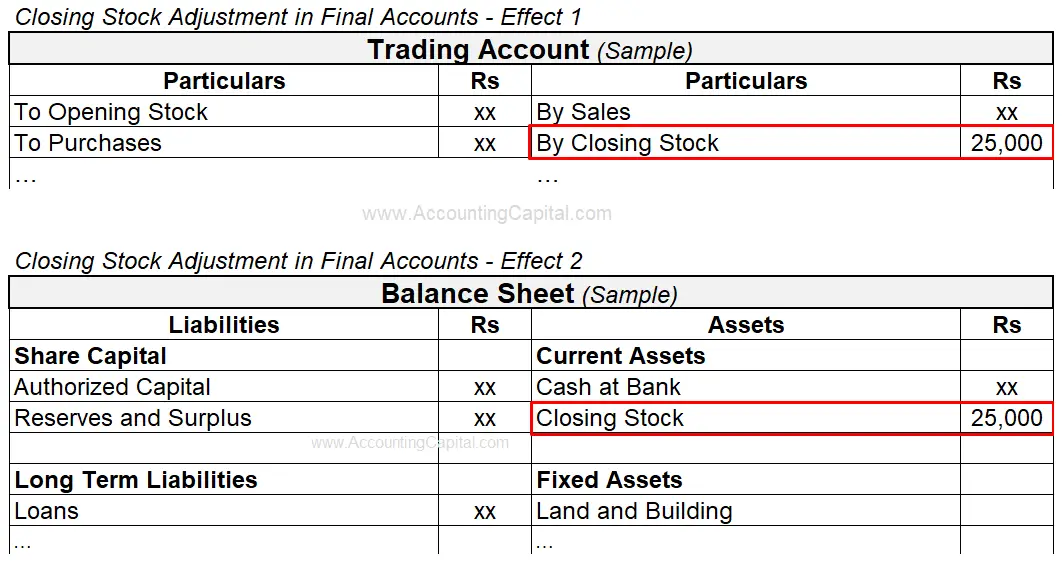Select the 'To Purchases' cell
Viewport: 1063px width, 561px height.
tap(88, 143)
